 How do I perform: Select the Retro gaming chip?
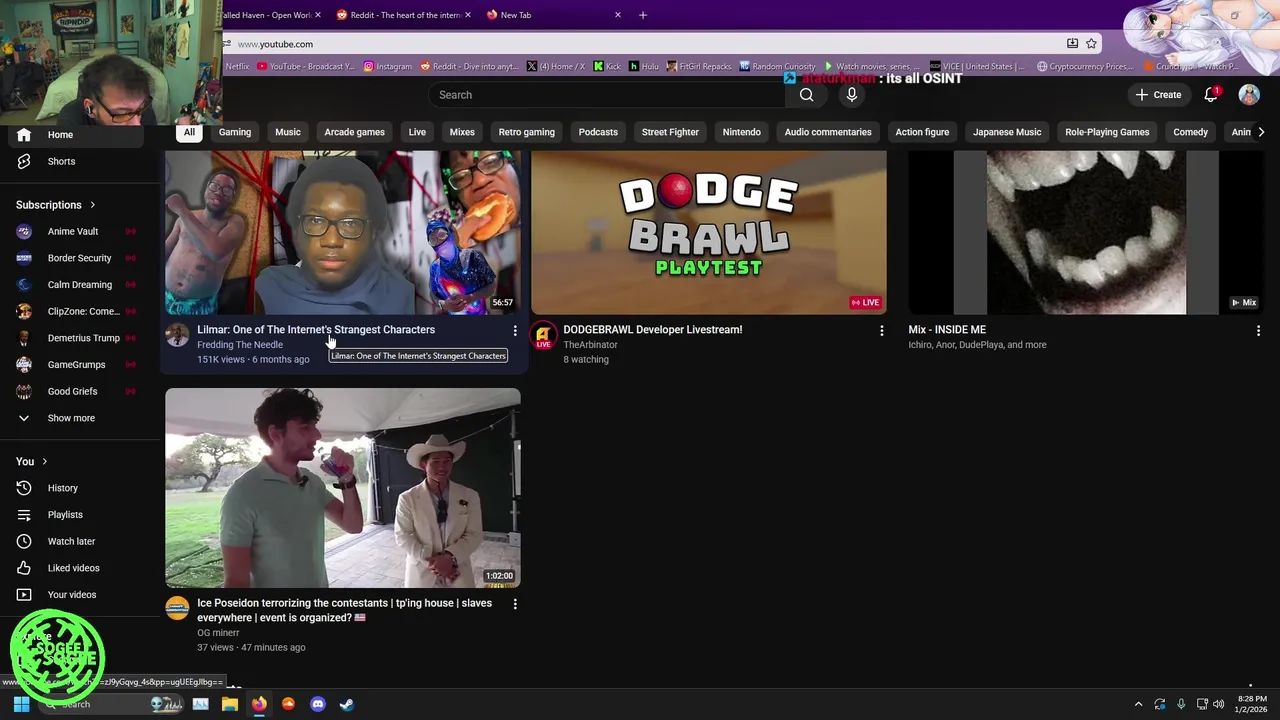[x=527, y=132]
